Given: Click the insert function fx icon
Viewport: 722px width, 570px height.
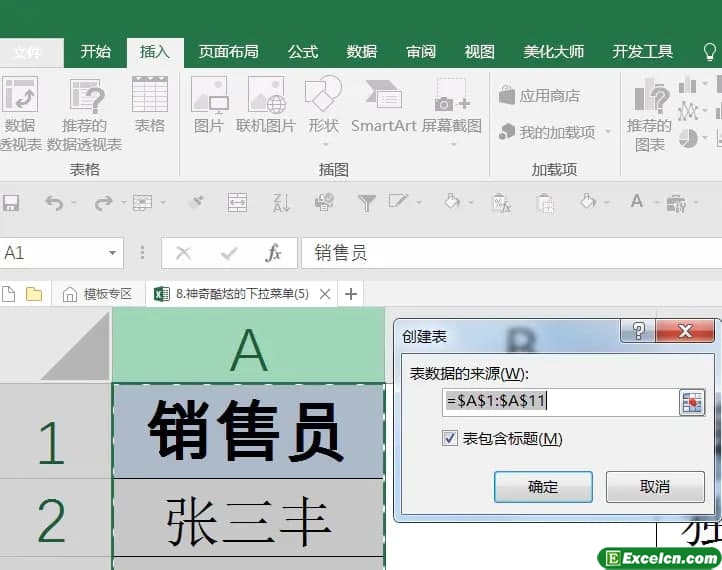Looking at the screenshot, I should 273,253.
